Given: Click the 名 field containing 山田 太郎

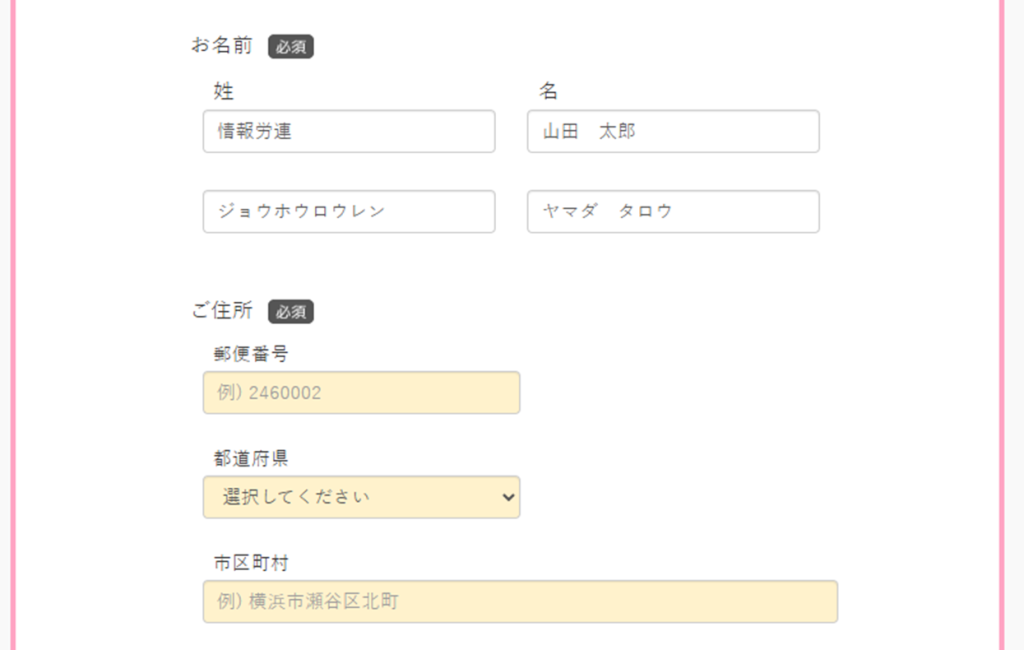Looking at the screenshot, I should (672, 131).
